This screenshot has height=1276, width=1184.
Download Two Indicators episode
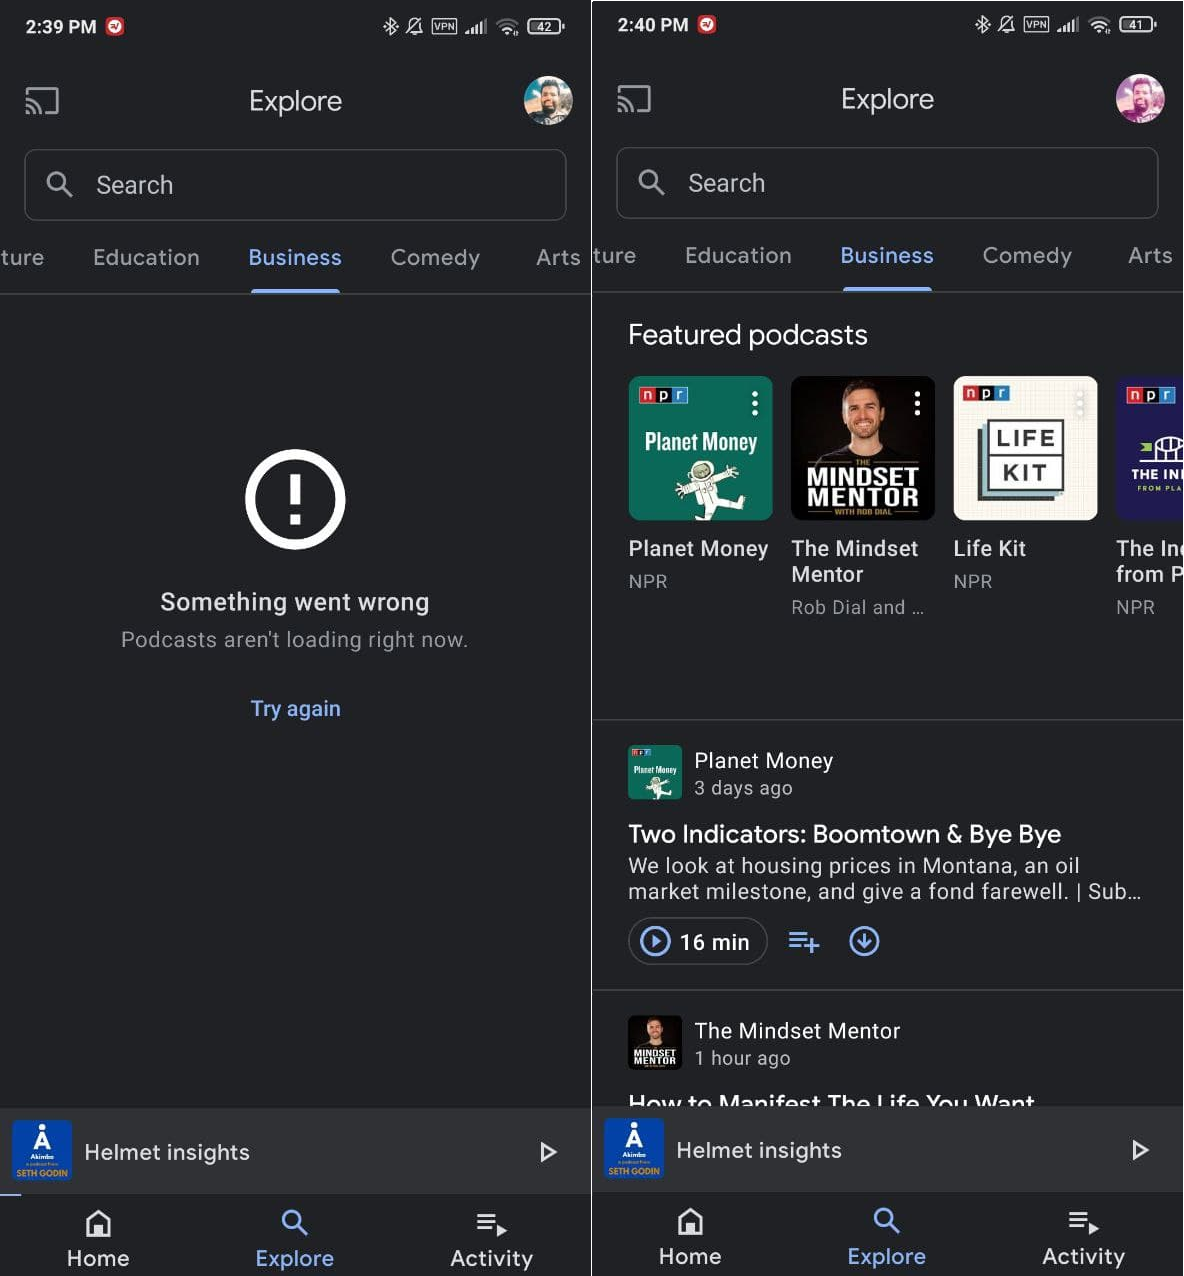click(x=864, y=942)
